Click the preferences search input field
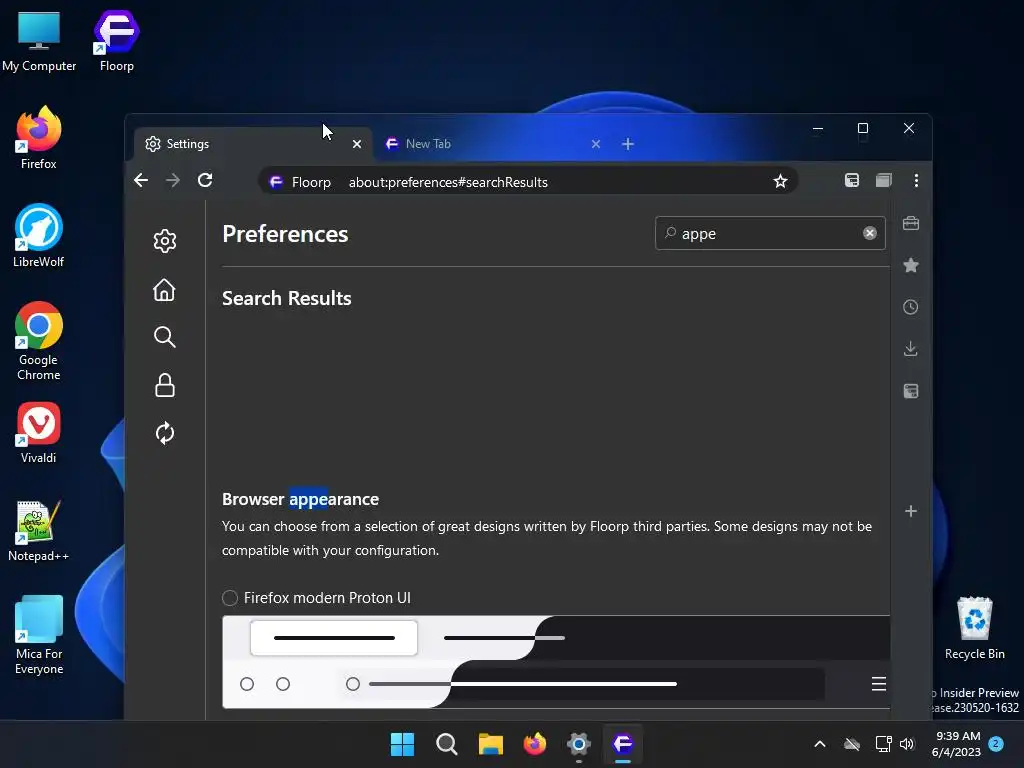The image size is (1024, 768). [x=770, y=233]
